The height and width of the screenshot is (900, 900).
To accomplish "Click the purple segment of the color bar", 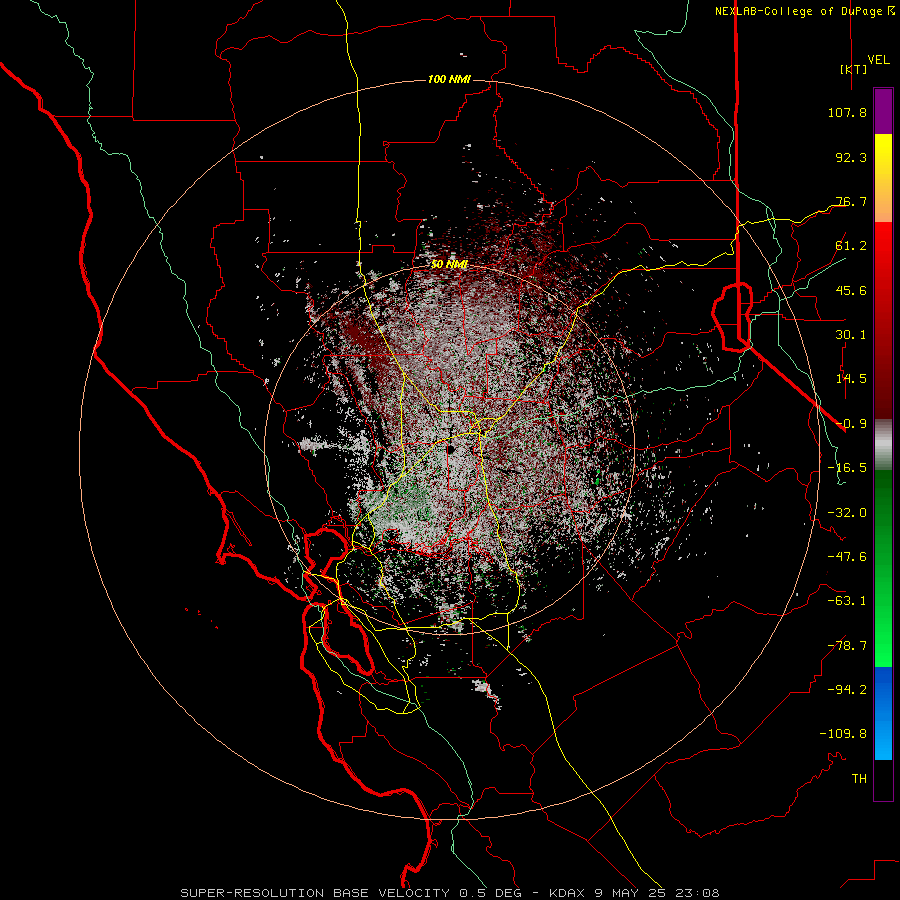I will click(x=883, y=112).
